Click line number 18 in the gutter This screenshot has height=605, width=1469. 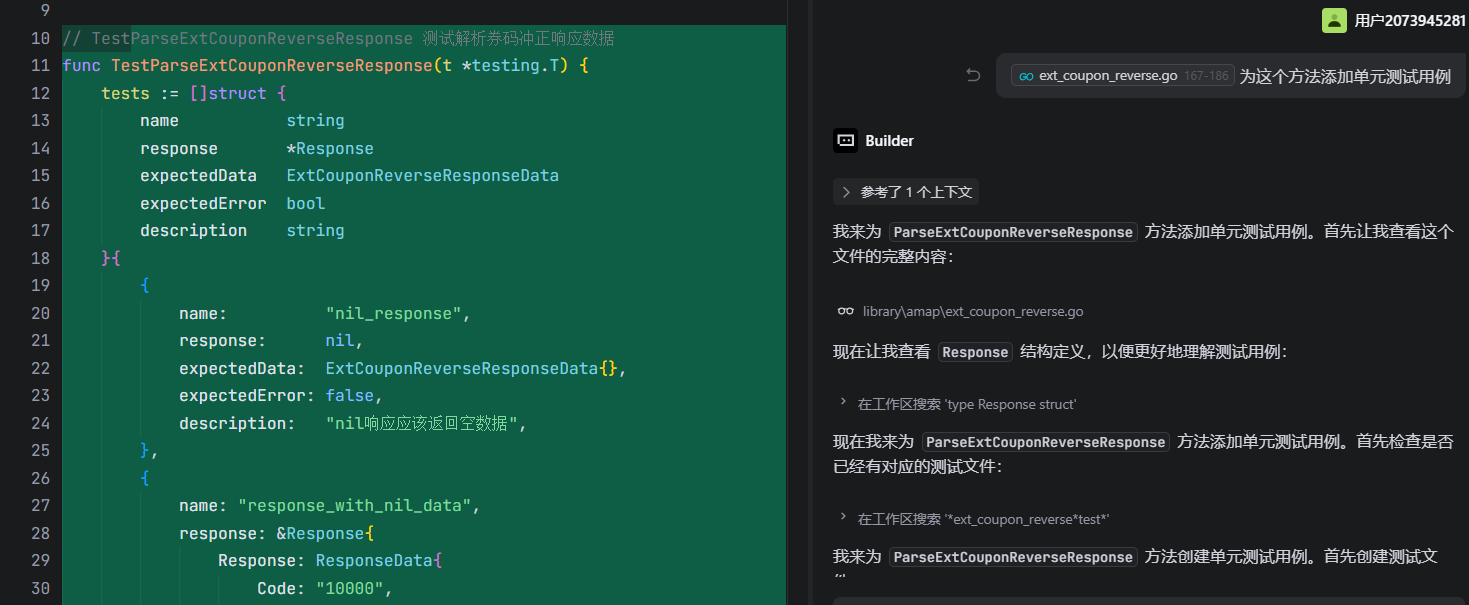pos(40,258)
